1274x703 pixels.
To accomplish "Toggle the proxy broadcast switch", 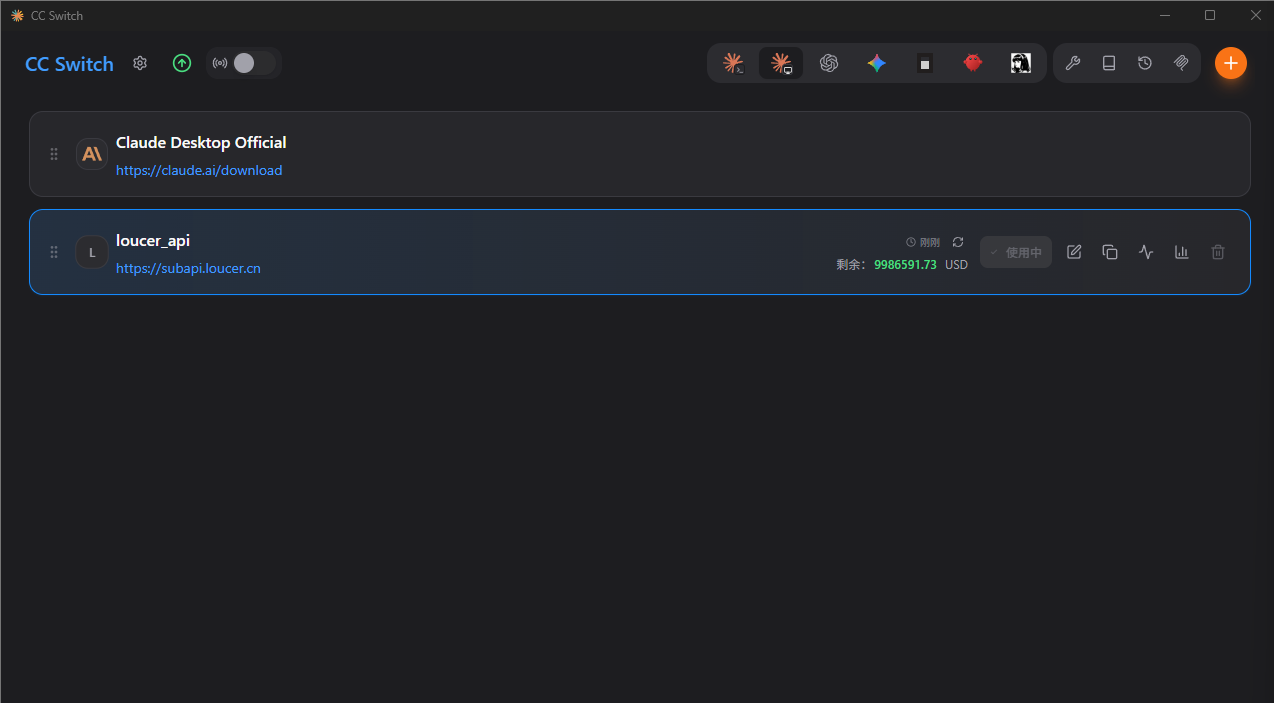I will 254,63.
